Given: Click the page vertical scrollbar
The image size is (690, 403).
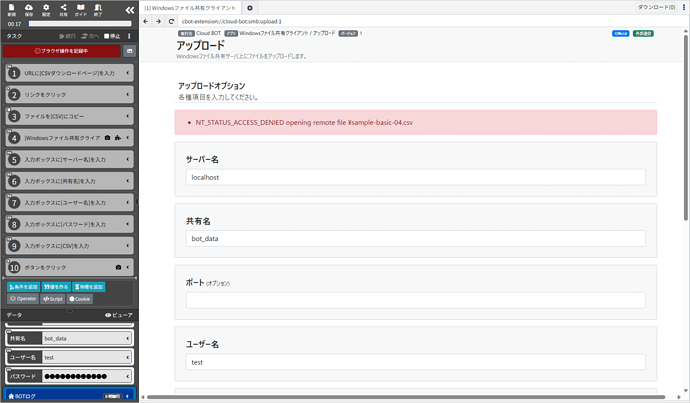Looking at the screenshot, I should pyautogui.click(x=686, y=128).
